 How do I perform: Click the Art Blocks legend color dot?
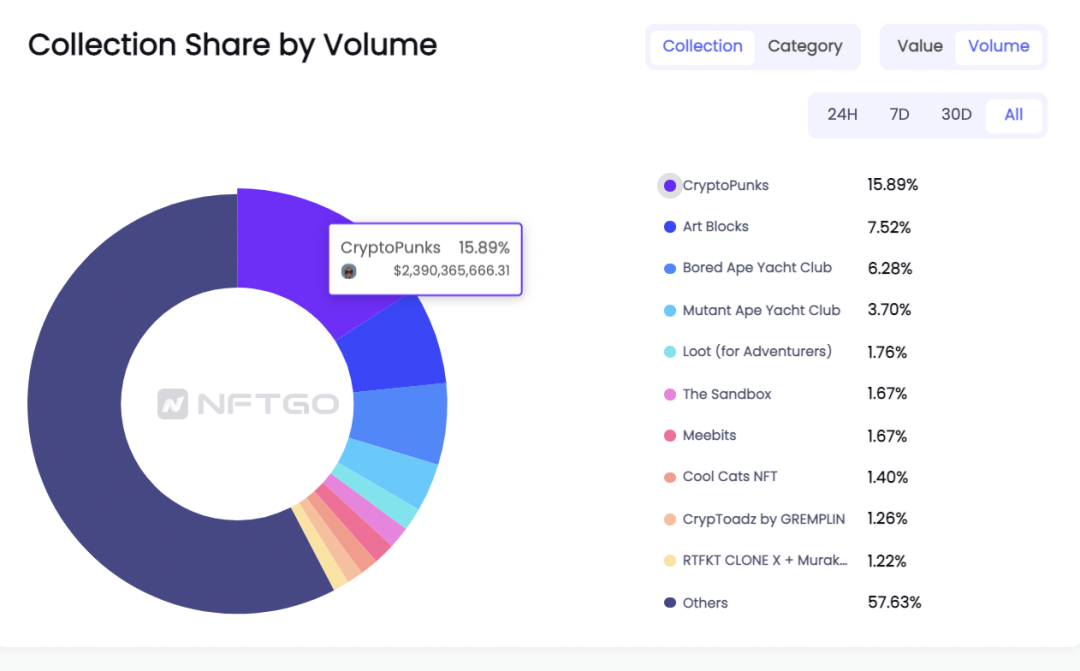coord(669,227)
